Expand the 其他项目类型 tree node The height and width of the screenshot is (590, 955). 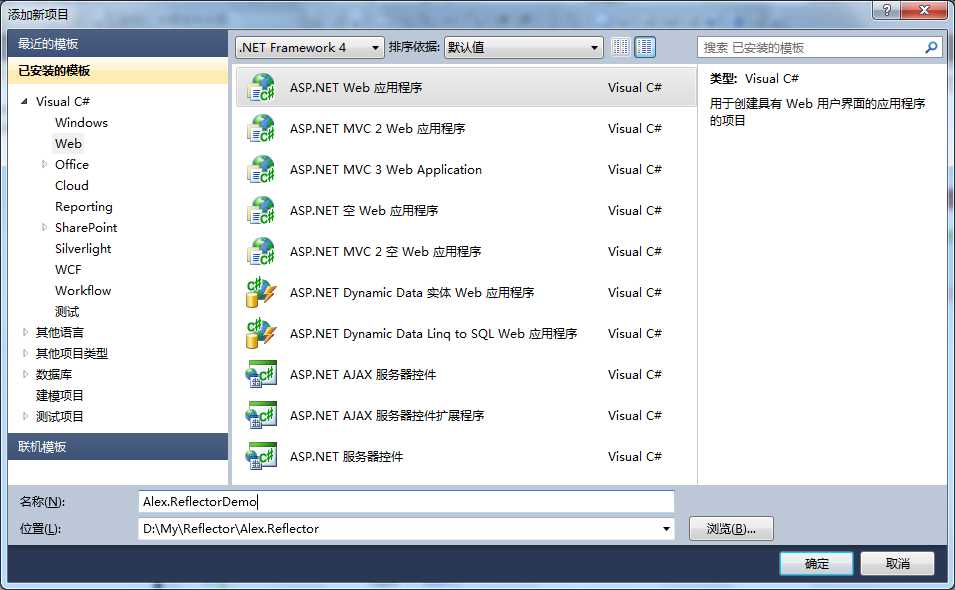point(25,353)
